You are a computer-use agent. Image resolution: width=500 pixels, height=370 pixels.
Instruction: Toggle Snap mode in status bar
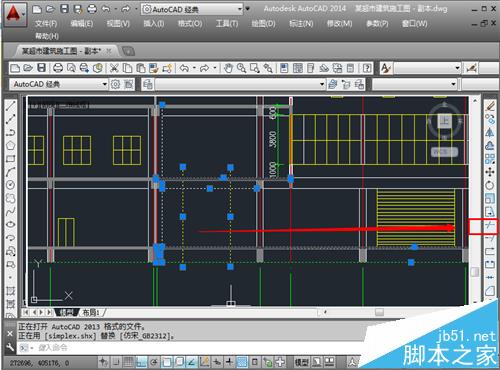click(116, 361)
